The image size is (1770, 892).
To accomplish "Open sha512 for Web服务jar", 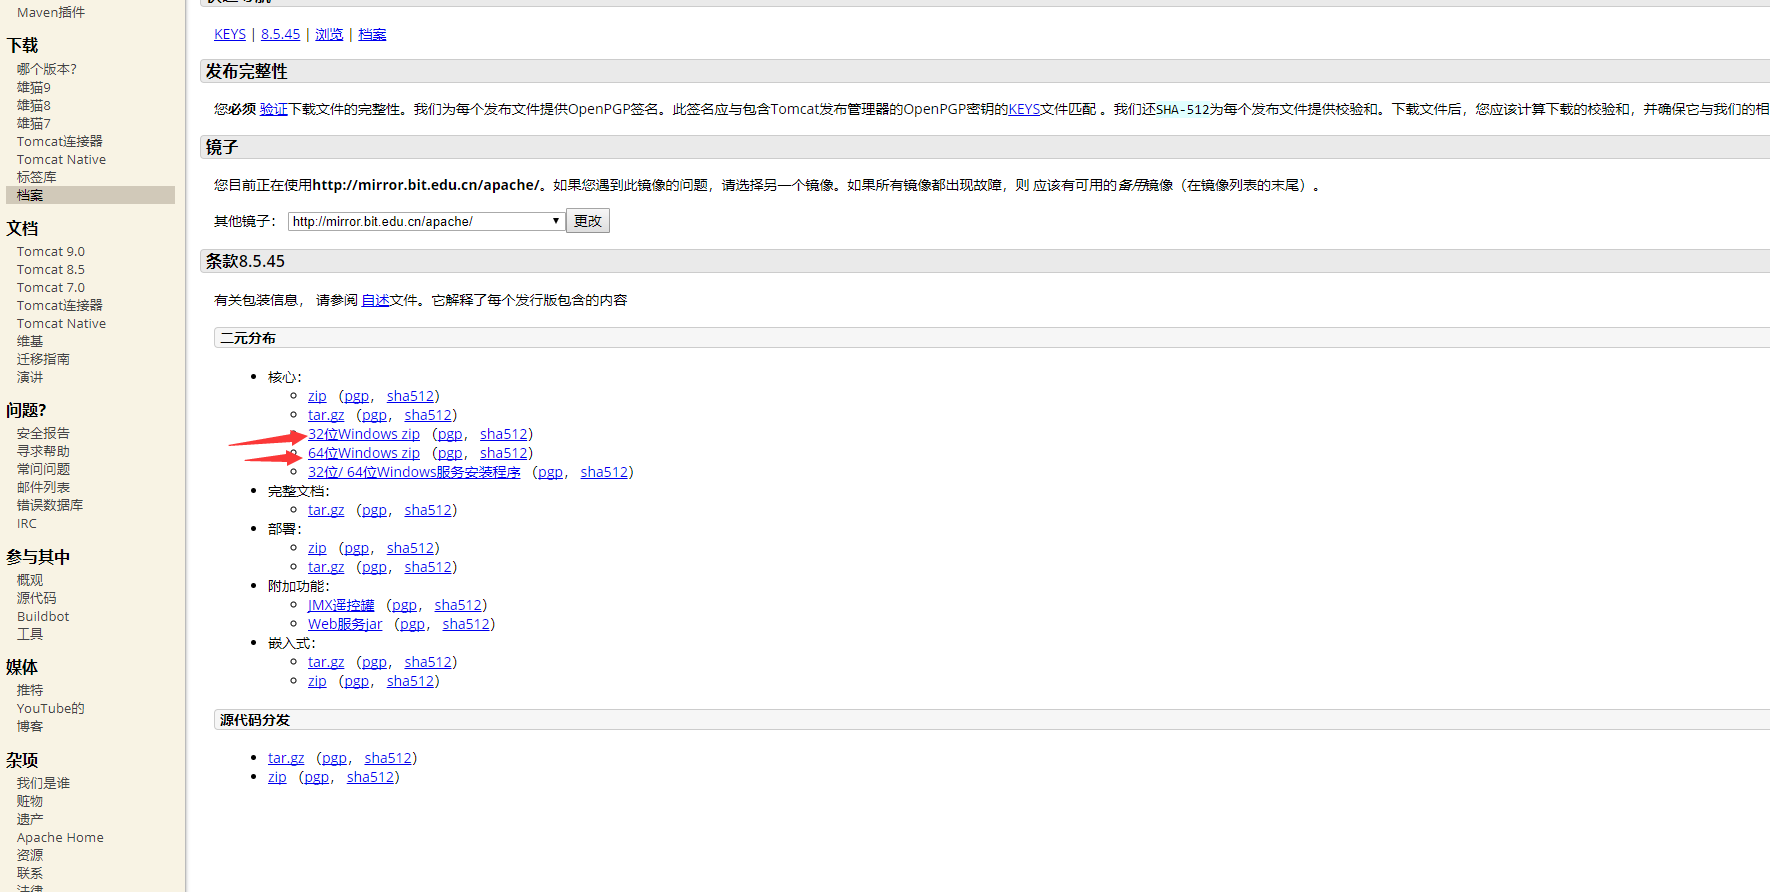I will (466, 624).
